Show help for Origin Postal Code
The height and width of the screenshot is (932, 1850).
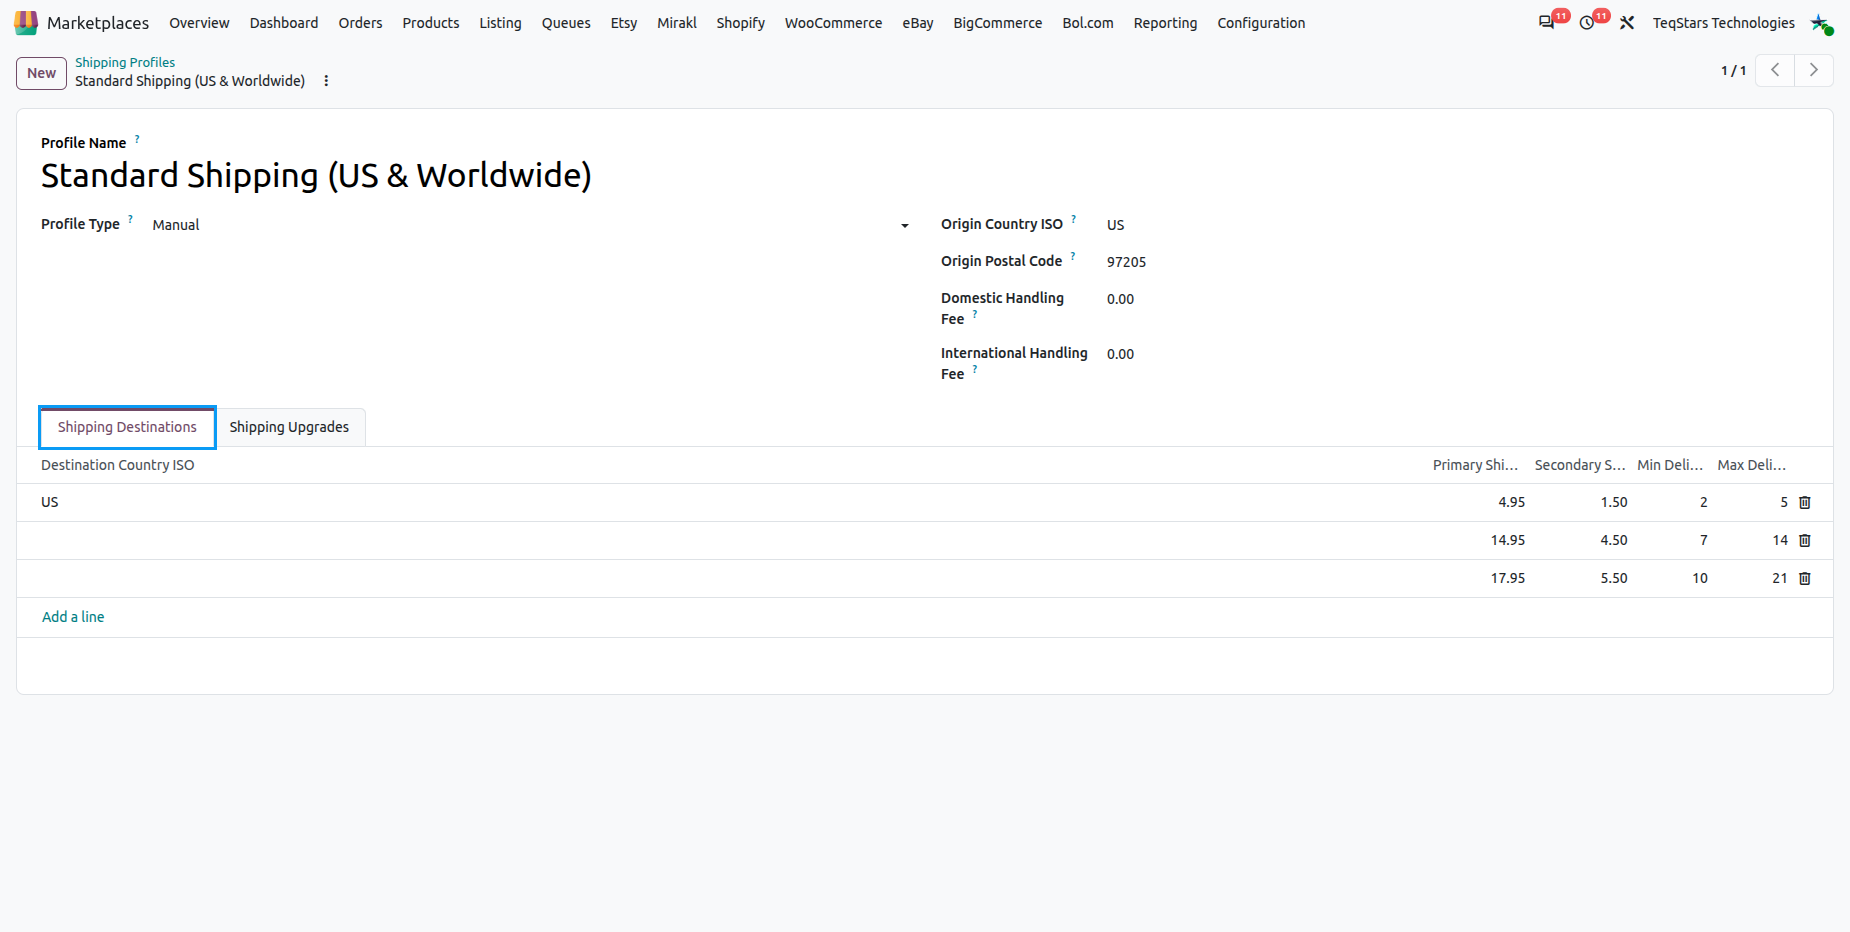click(1073, 256)
